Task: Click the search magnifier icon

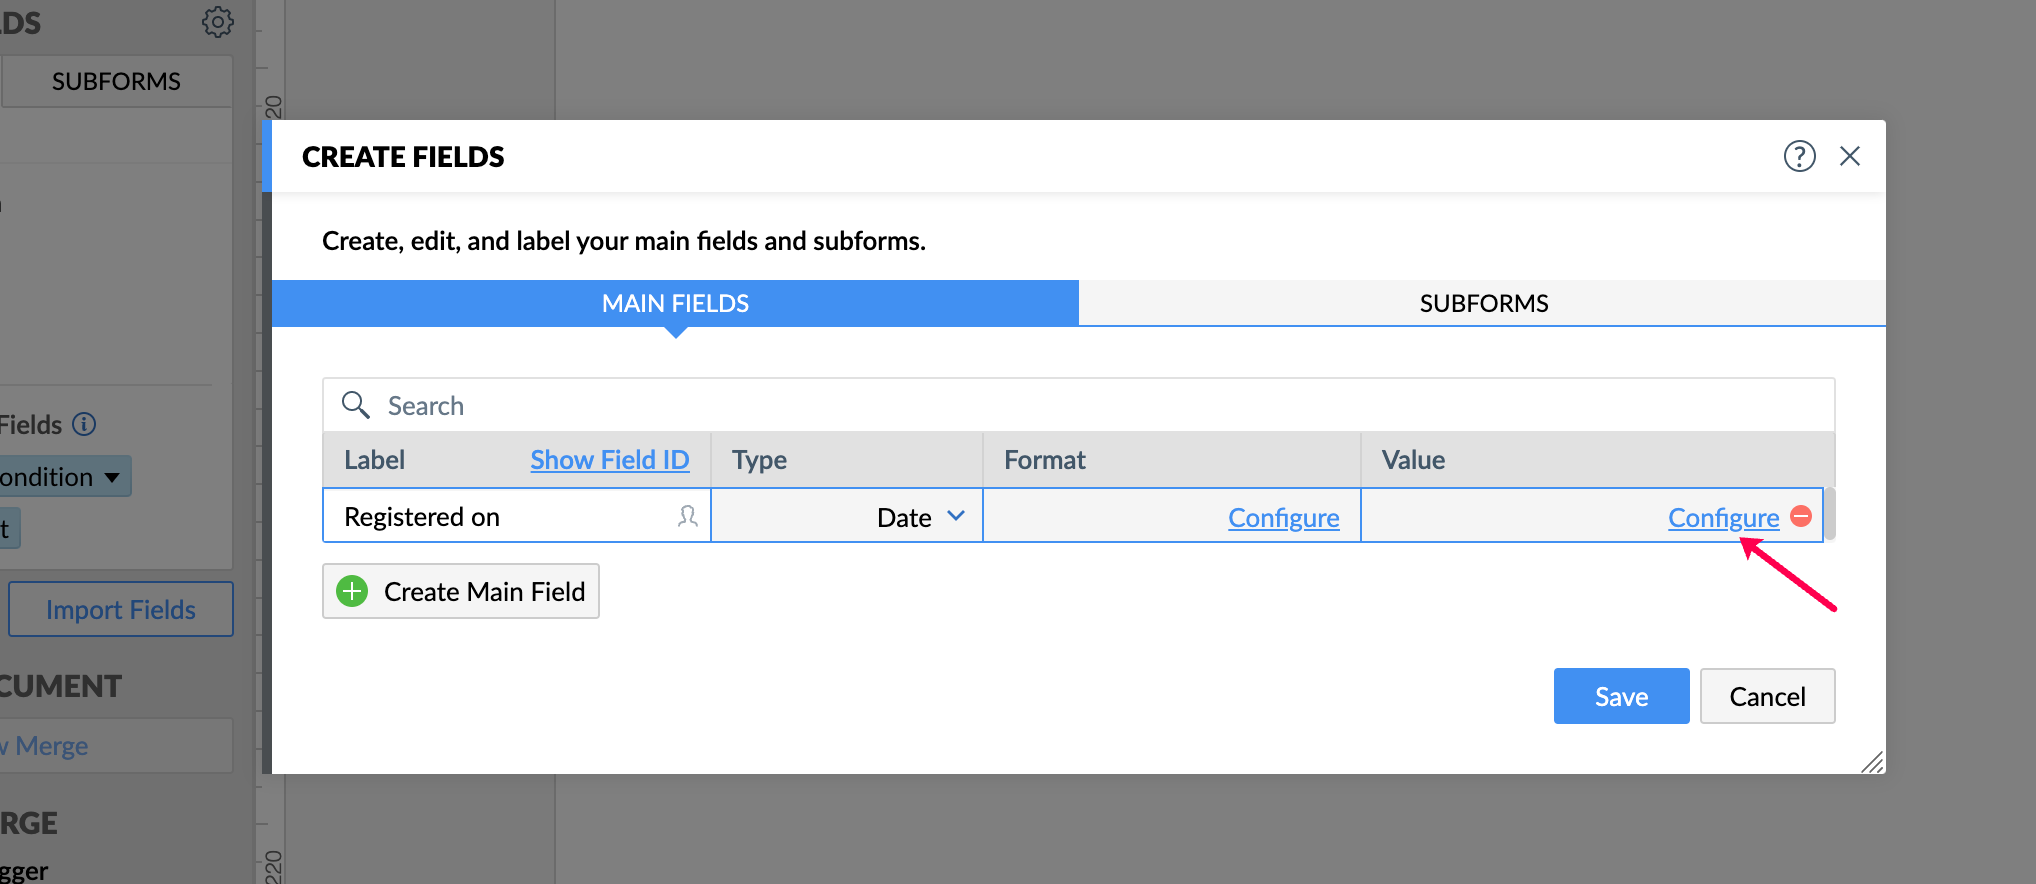Action: [x=356, y=405]
